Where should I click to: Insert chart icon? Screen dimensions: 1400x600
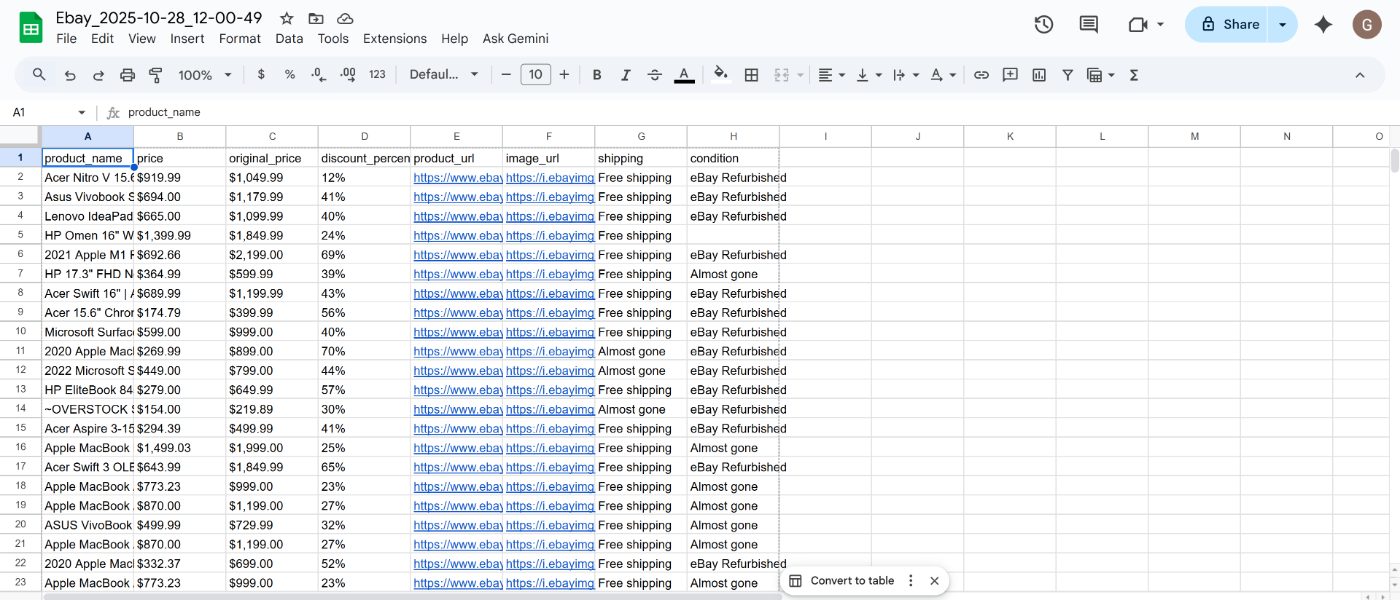point(1039,74)
